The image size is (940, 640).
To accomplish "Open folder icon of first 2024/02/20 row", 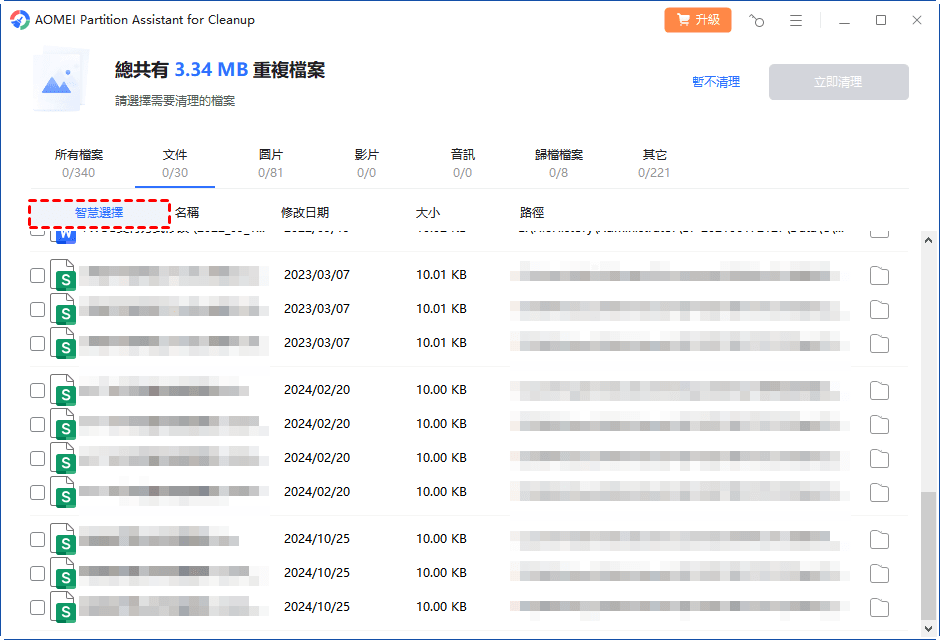I will 879,391.
